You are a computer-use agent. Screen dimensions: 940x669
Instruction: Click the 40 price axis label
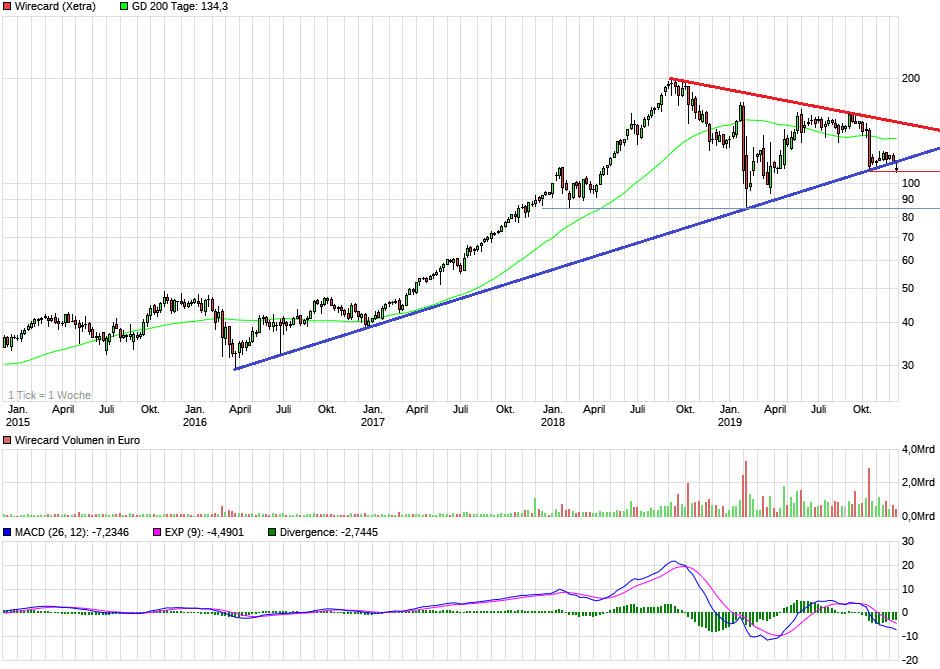[908, 323]
